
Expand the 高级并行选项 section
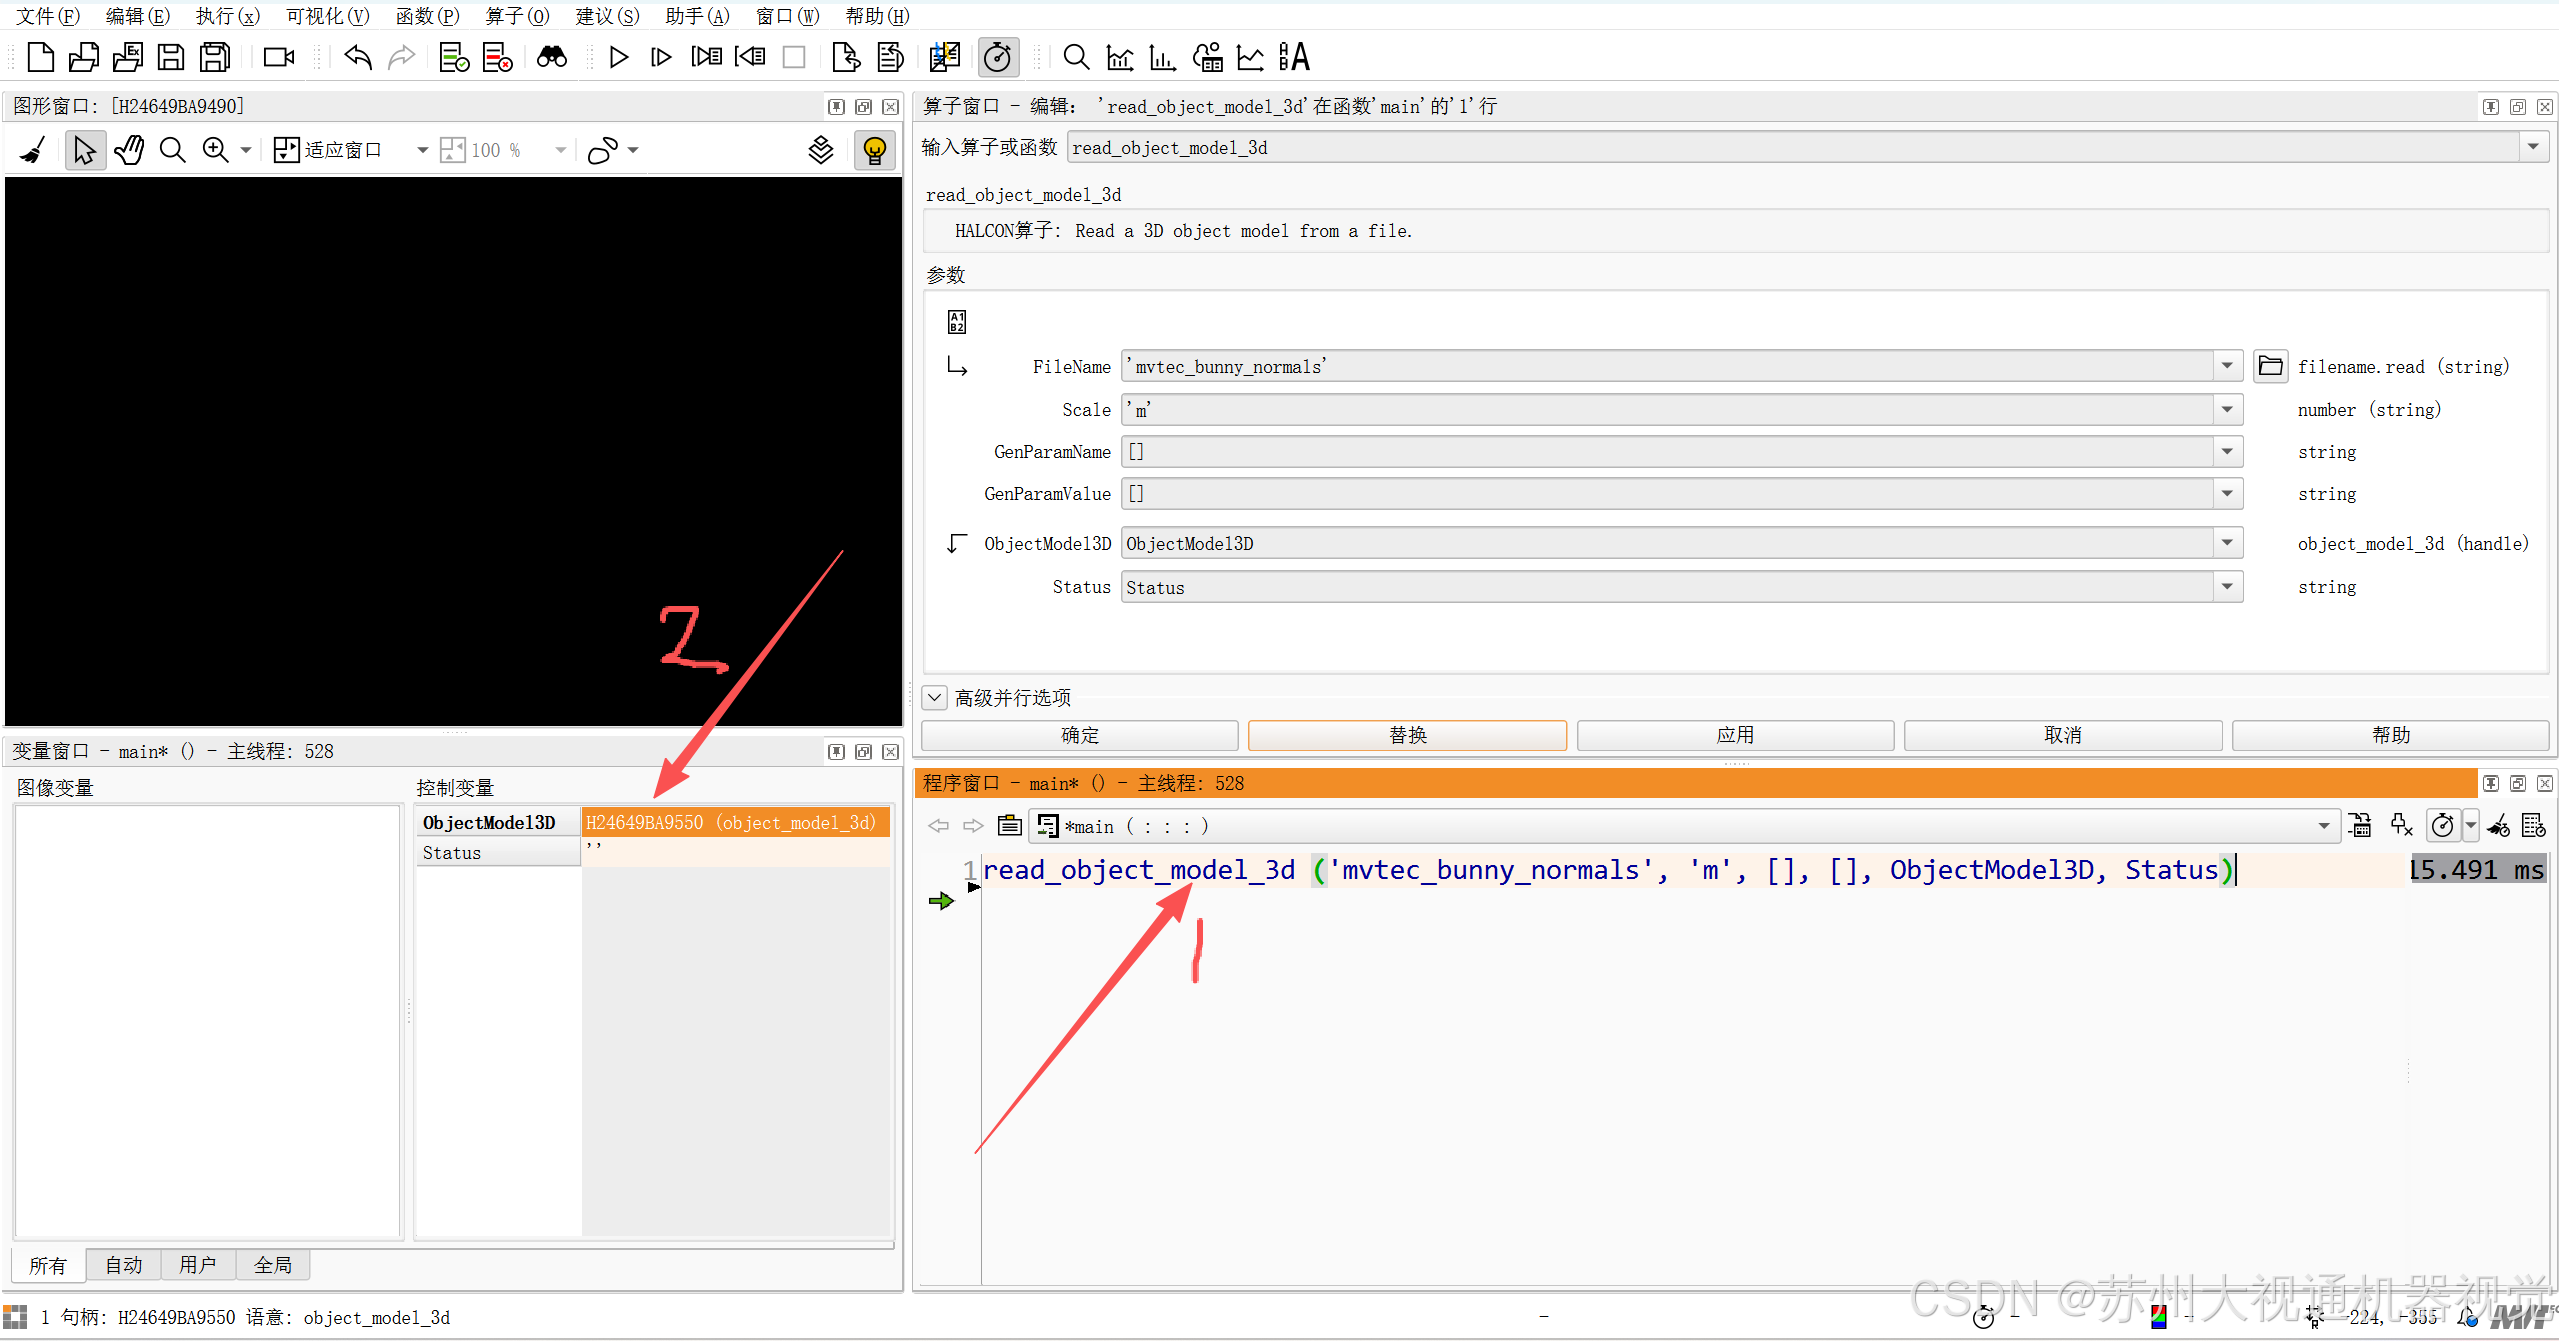point(935,697)
